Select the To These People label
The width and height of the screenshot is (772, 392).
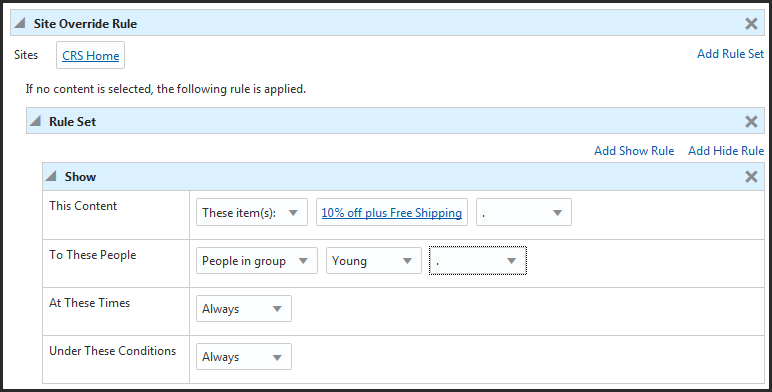(x=93, y=255)
